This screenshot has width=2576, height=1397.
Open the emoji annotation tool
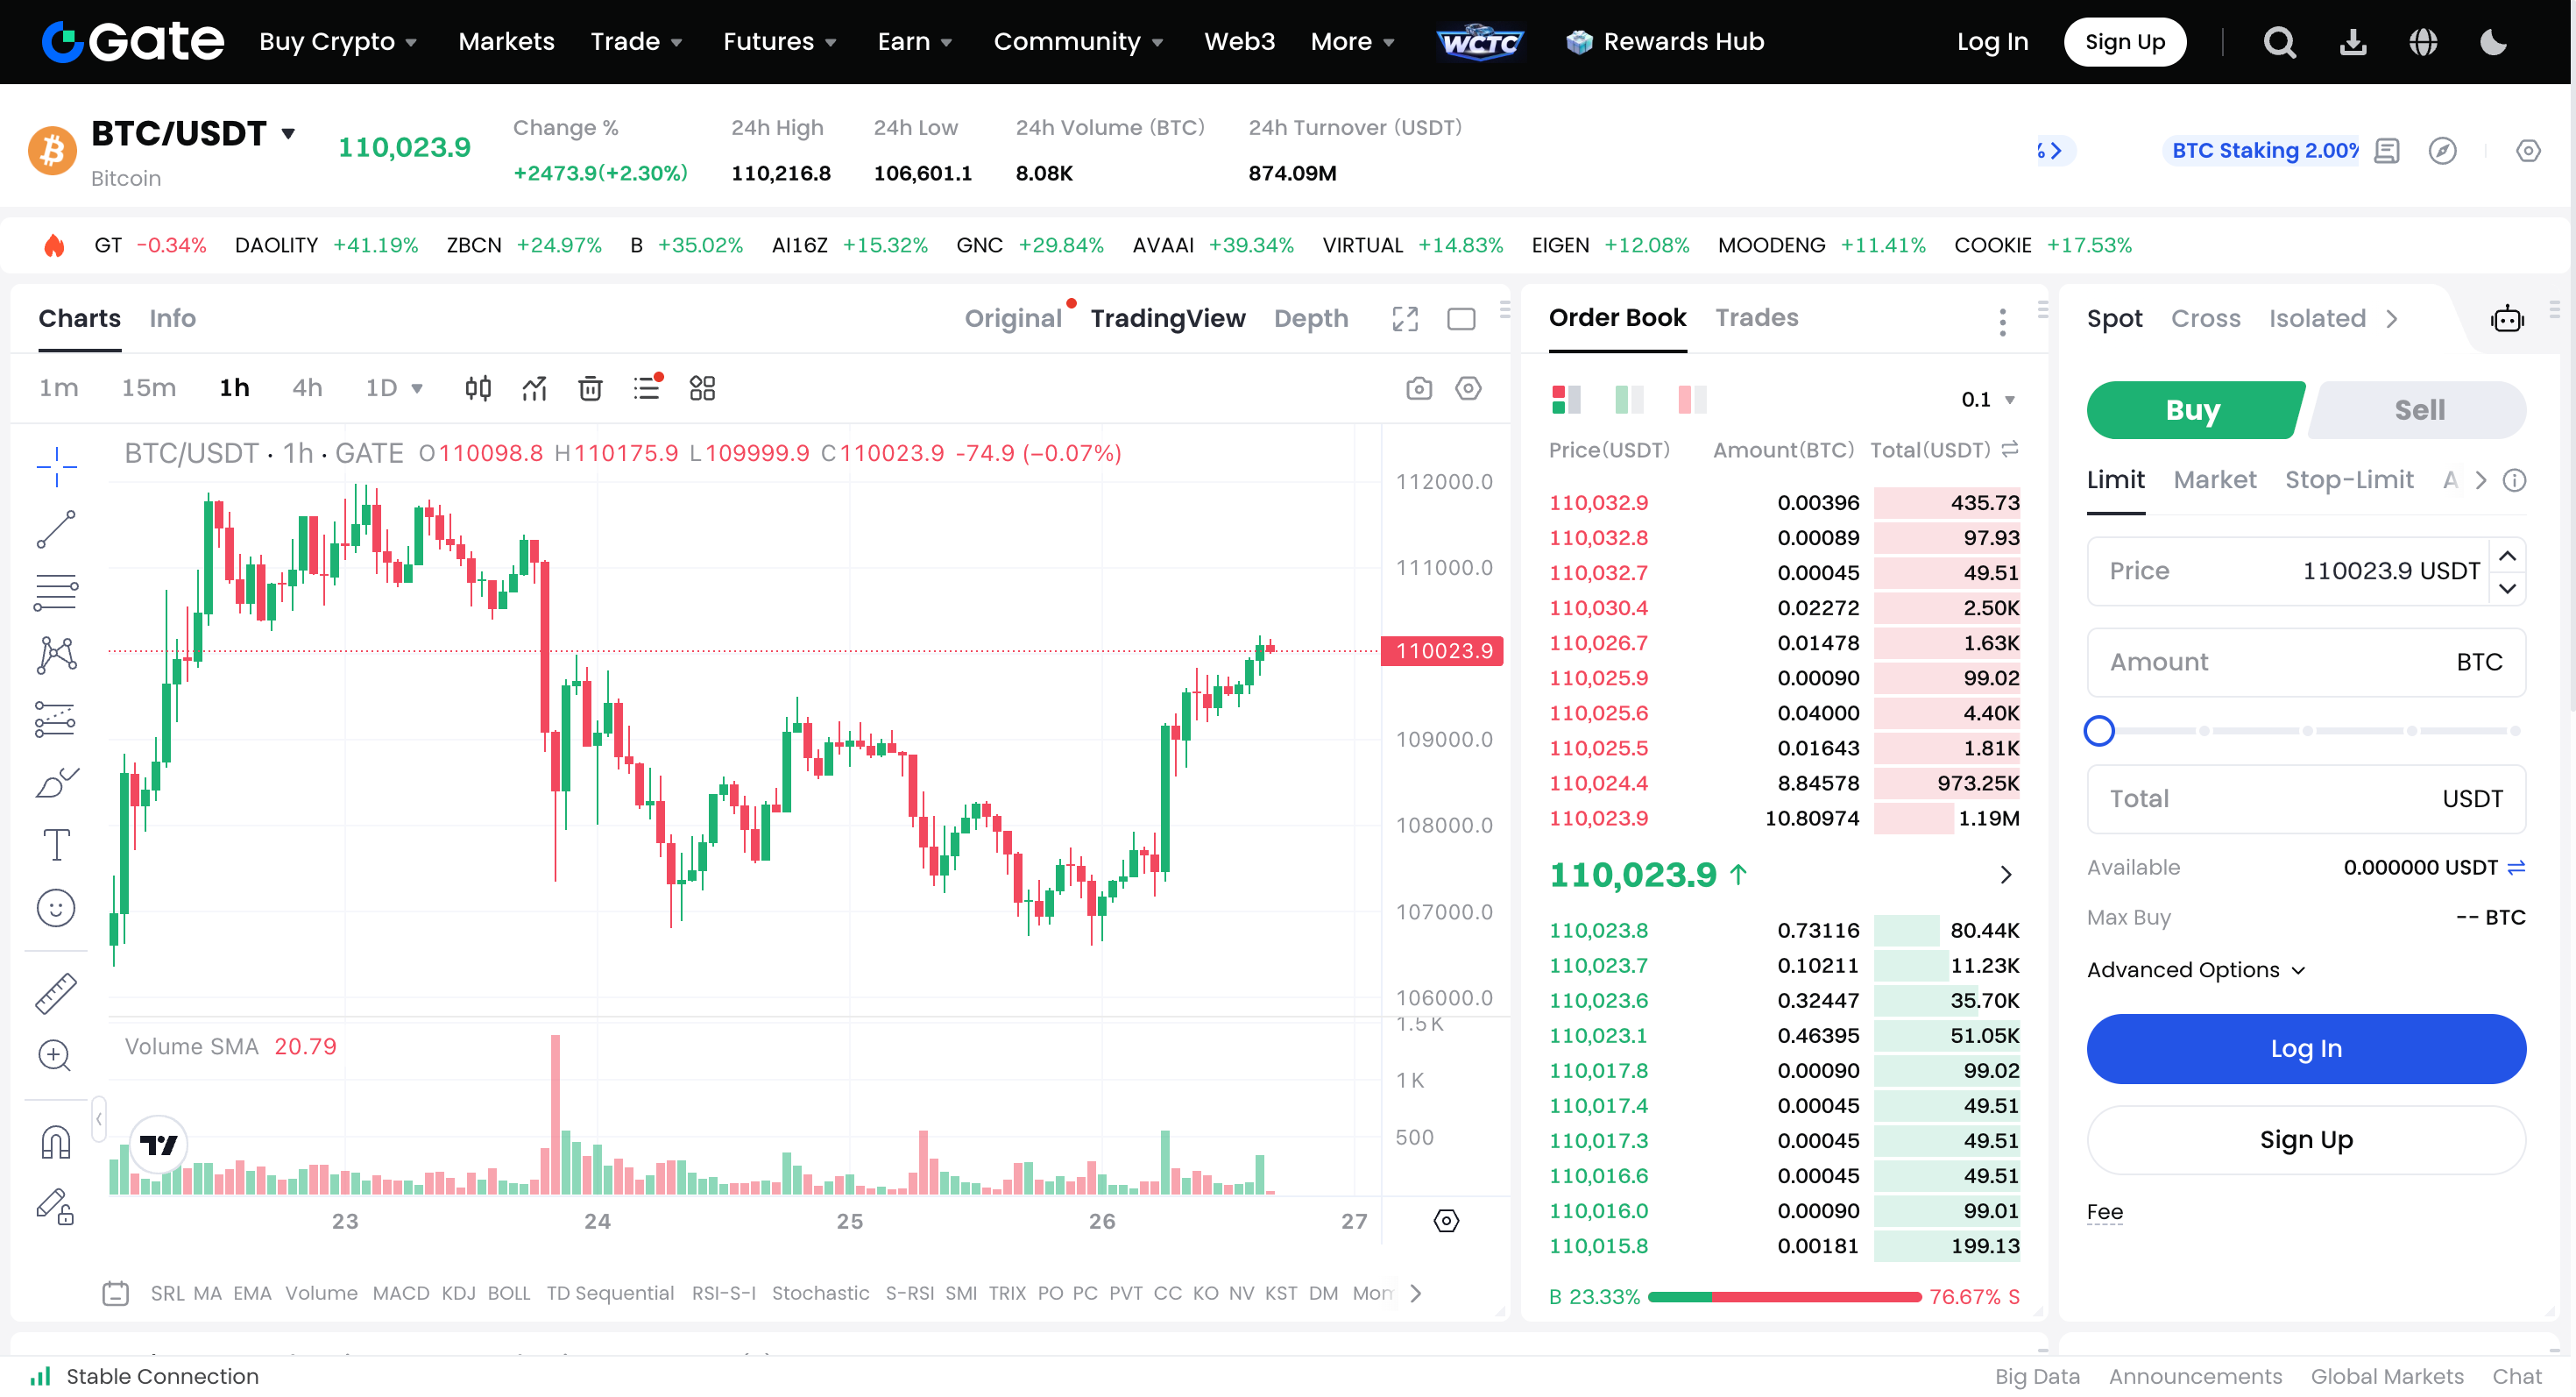(57, 907)
